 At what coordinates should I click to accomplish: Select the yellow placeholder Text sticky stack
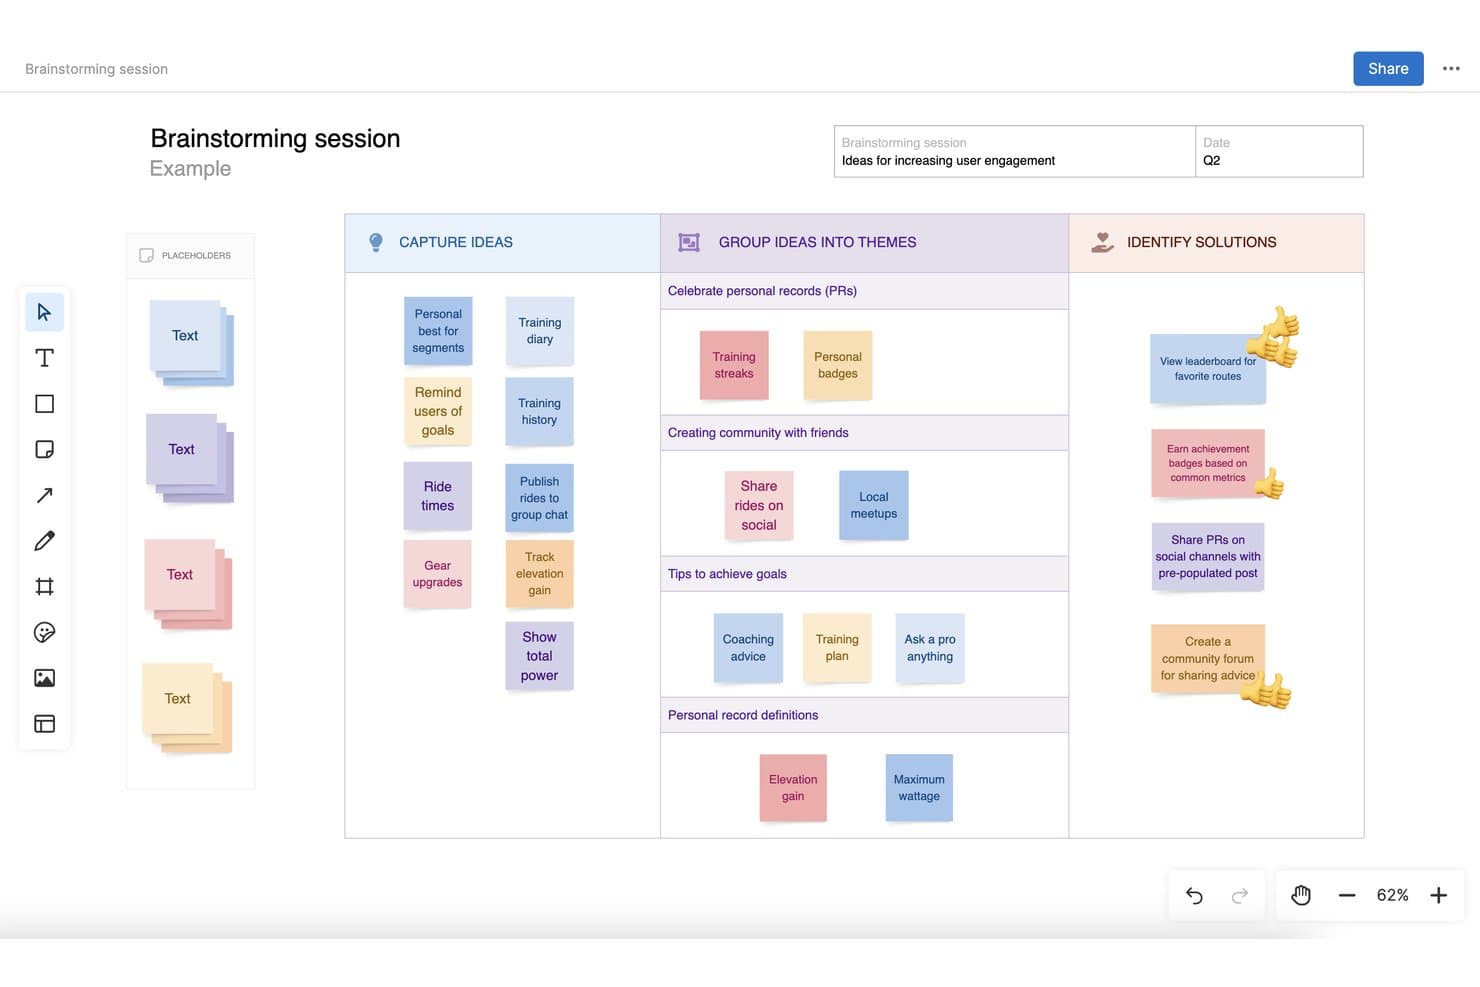coord(187,708)
